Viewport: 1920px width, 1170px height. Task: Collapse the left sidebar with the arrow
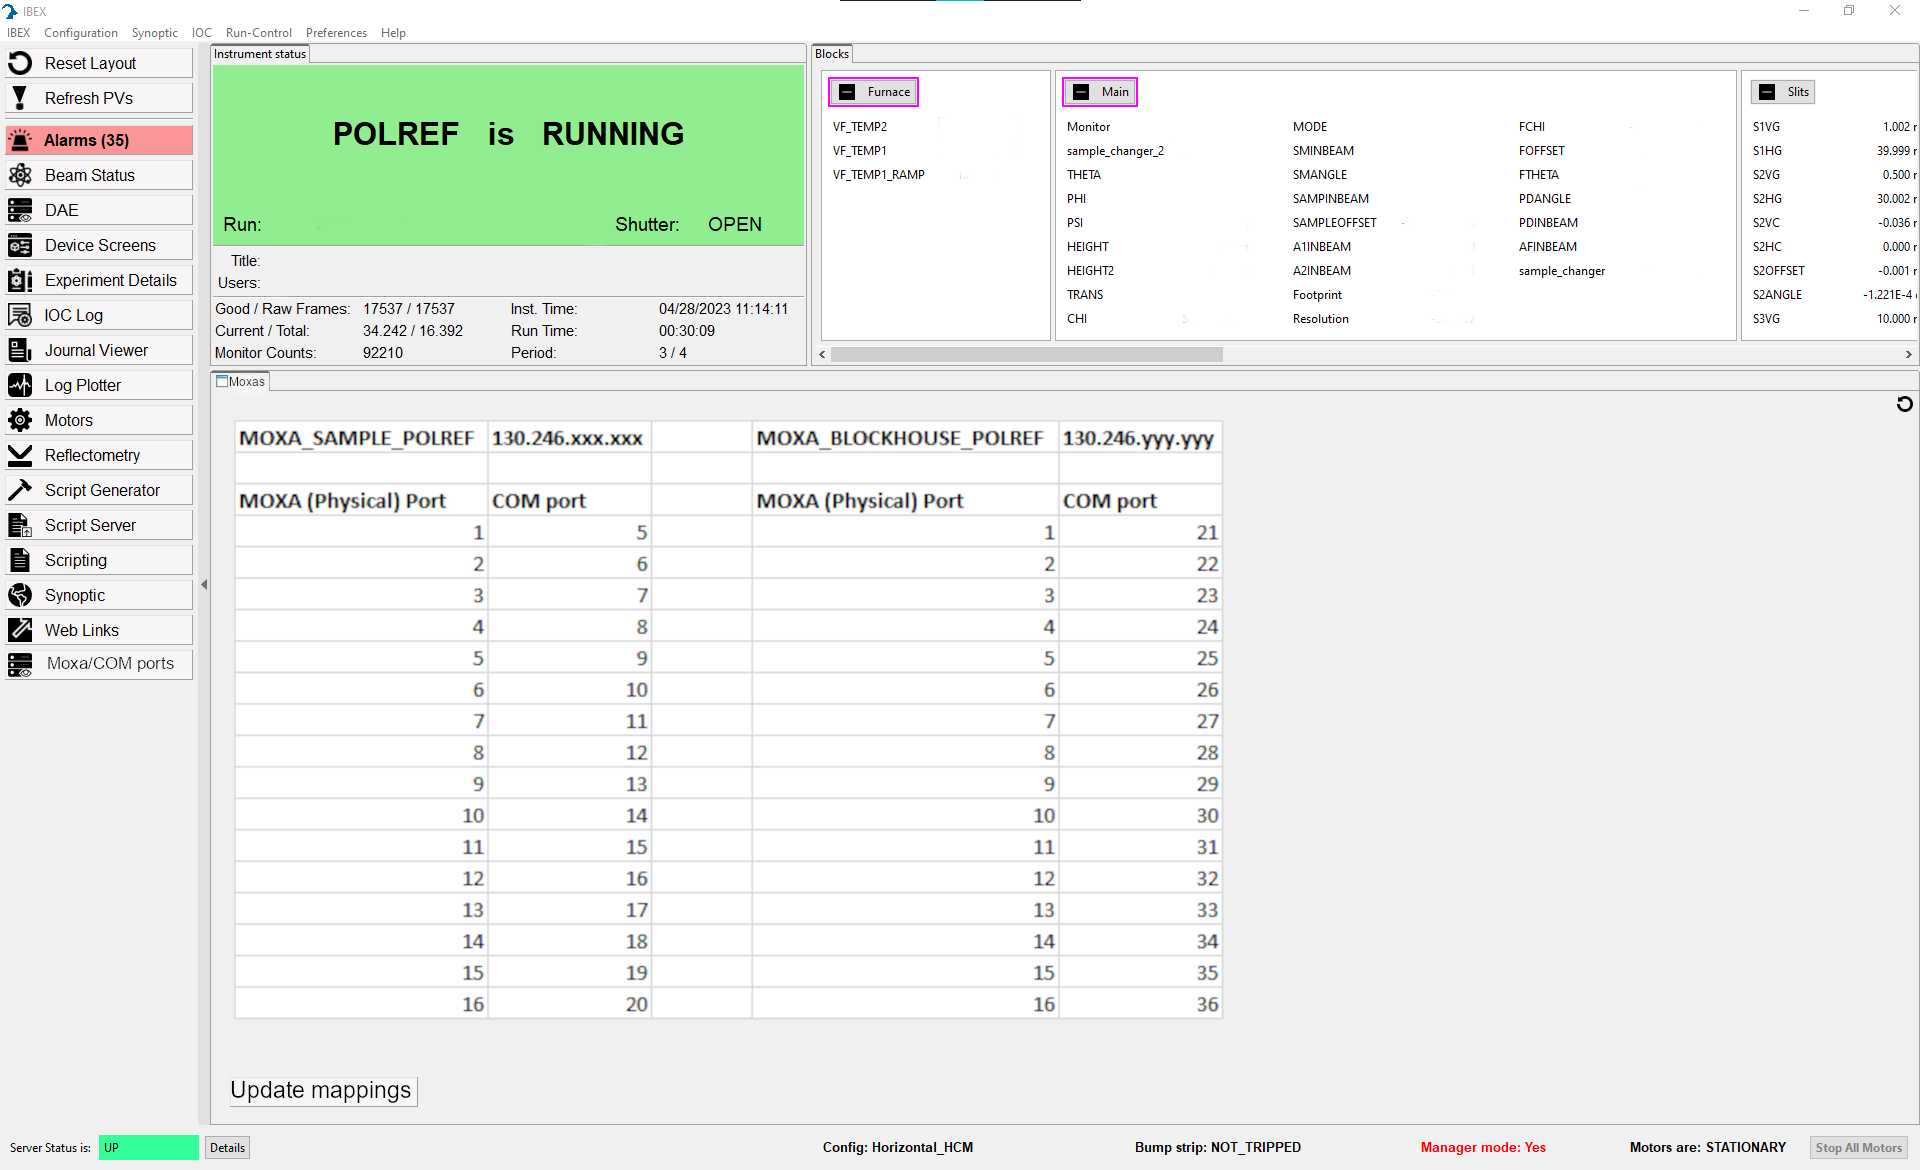point(204,584)
